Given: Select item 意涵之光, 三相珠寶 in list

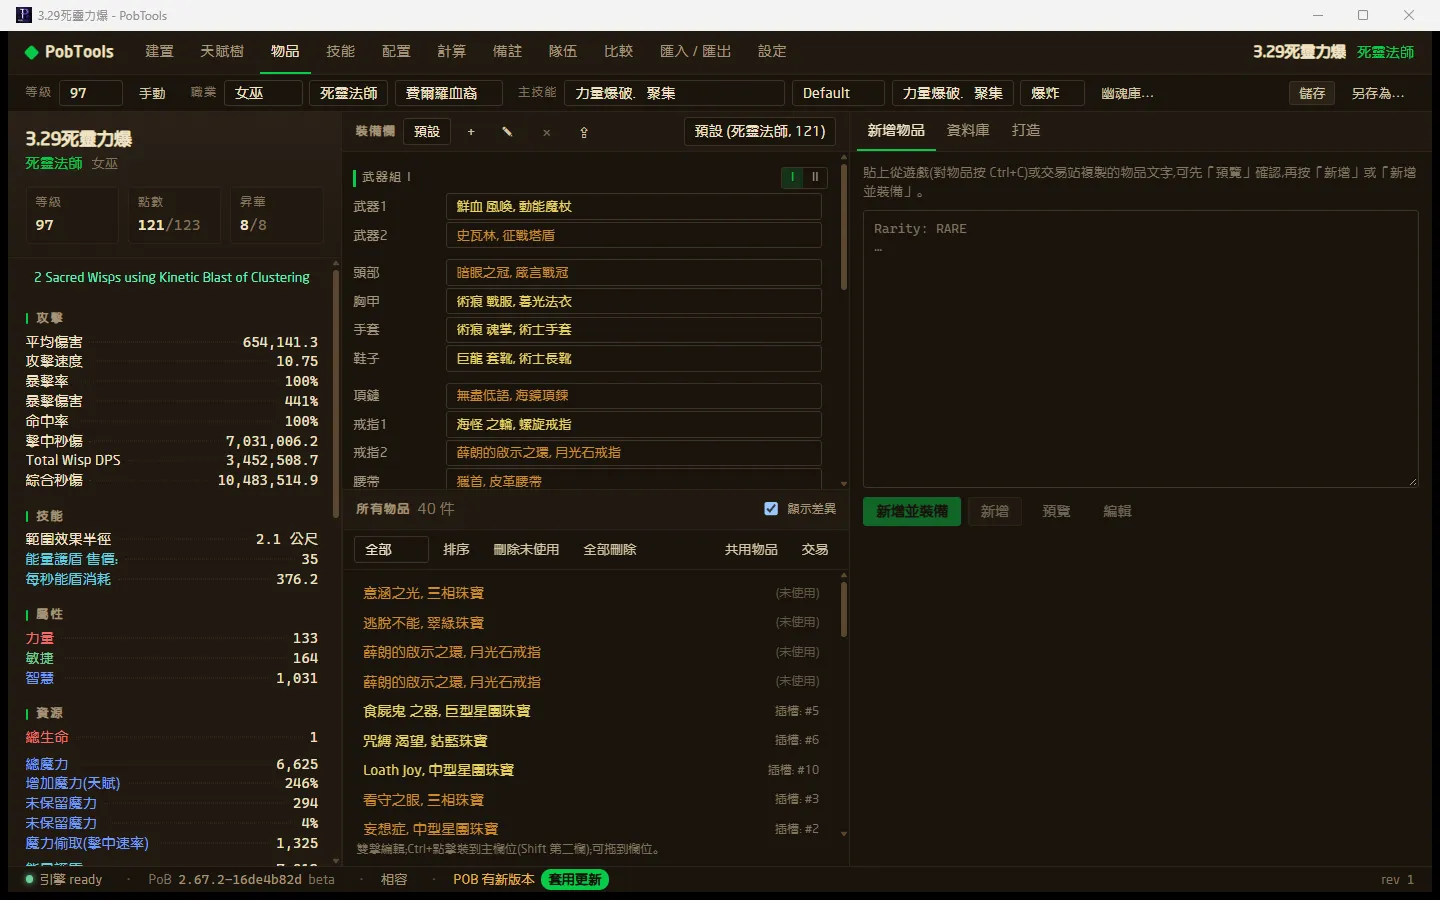Looking at the screenshot, I should (x=590, y=593).
